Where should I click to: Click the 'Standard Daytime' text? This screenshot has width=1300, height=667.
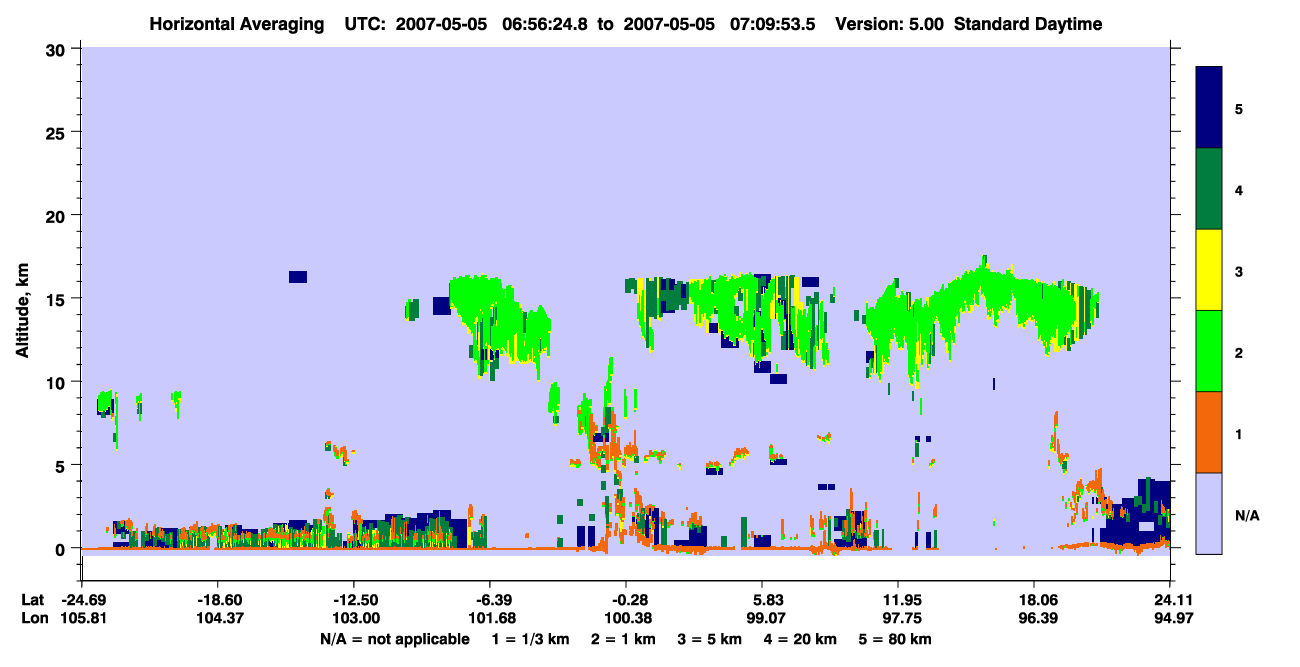(1028, 24)
